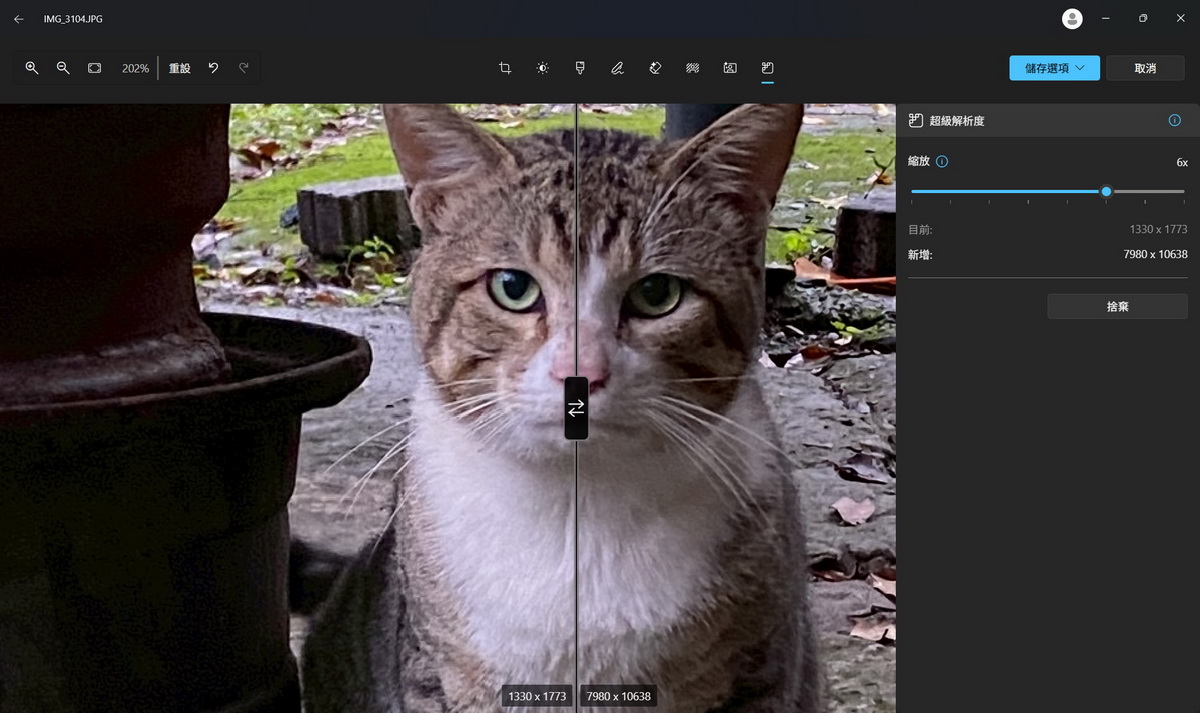Select the super resolution tool tab

pyautogui.click(x=767, y=68)
